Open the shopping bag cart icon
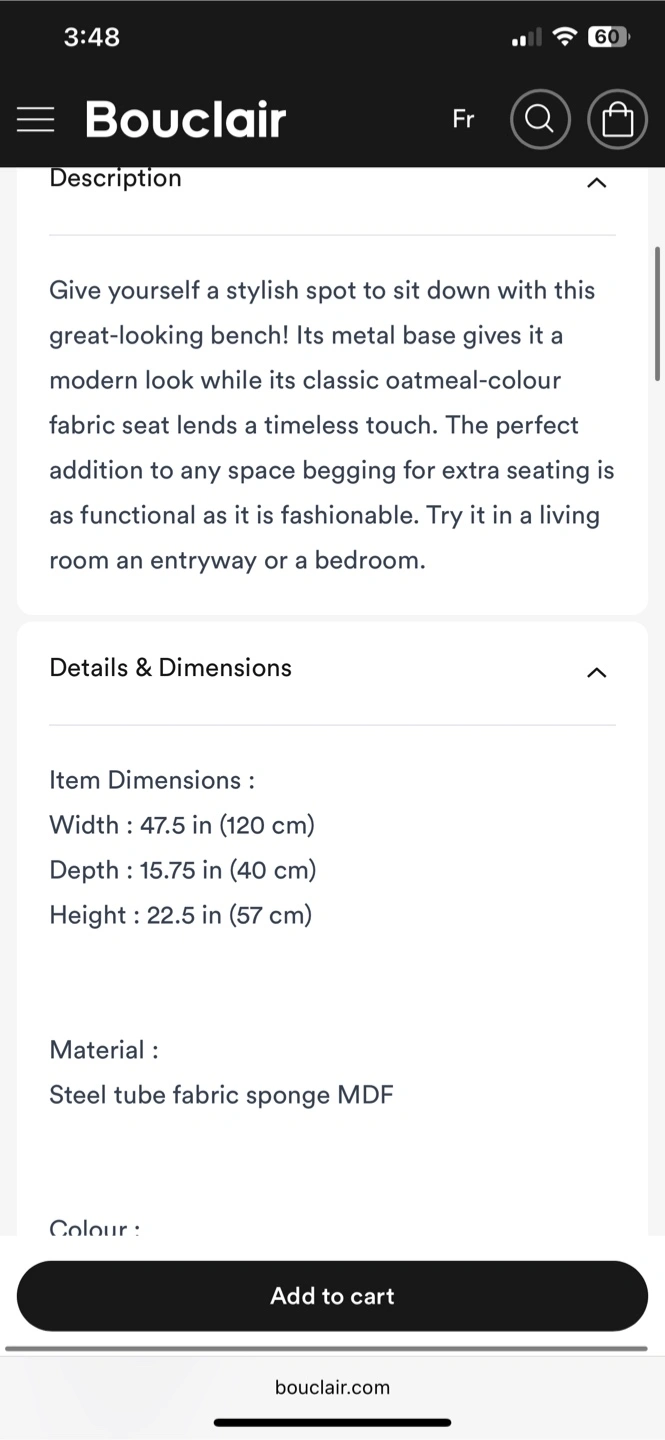Viewport: 665px width, 1440px height. pyautogui.click(x=617, y=120)
